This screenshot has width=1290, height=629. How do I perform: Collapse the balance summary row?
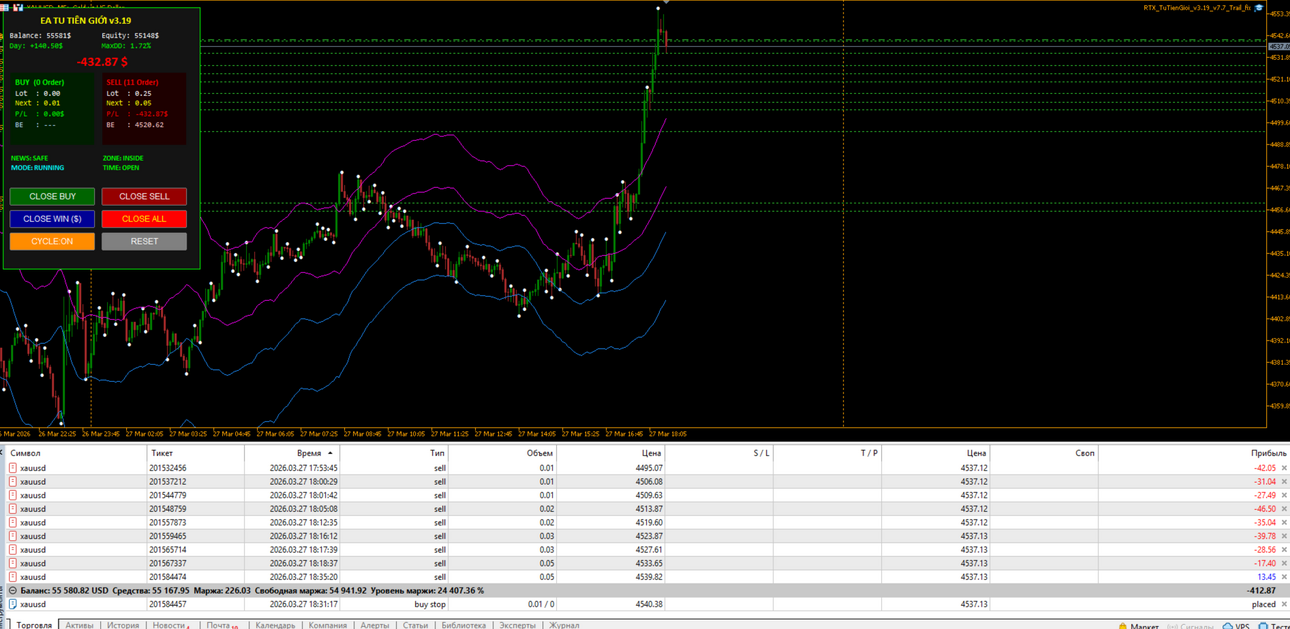13,591
